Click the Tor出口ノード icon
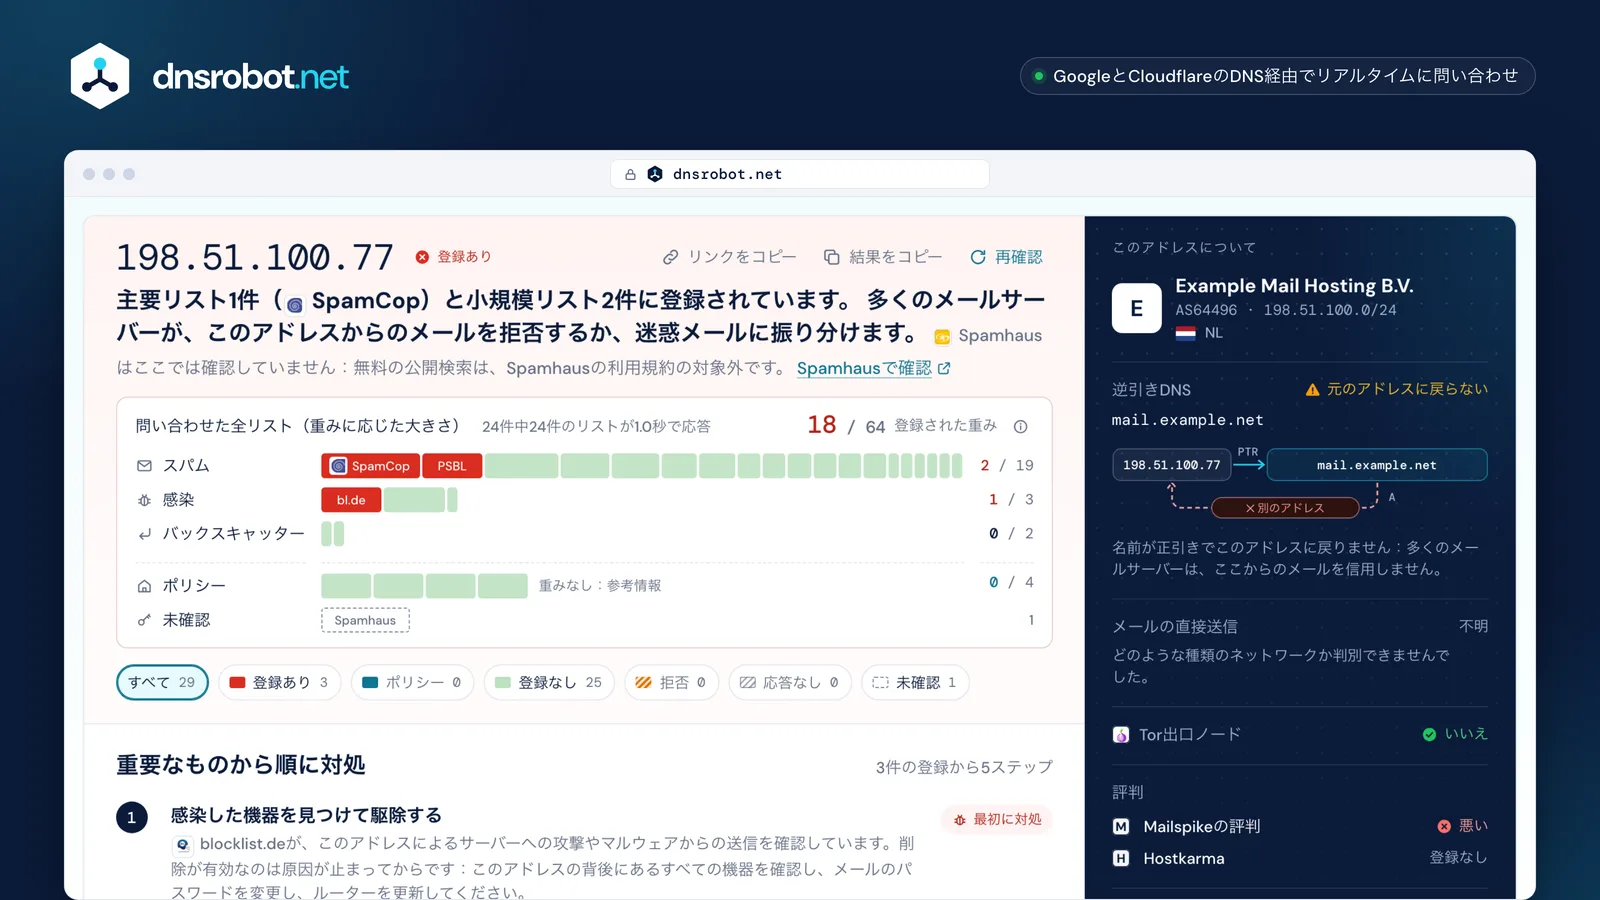 tap(1121, 735)
